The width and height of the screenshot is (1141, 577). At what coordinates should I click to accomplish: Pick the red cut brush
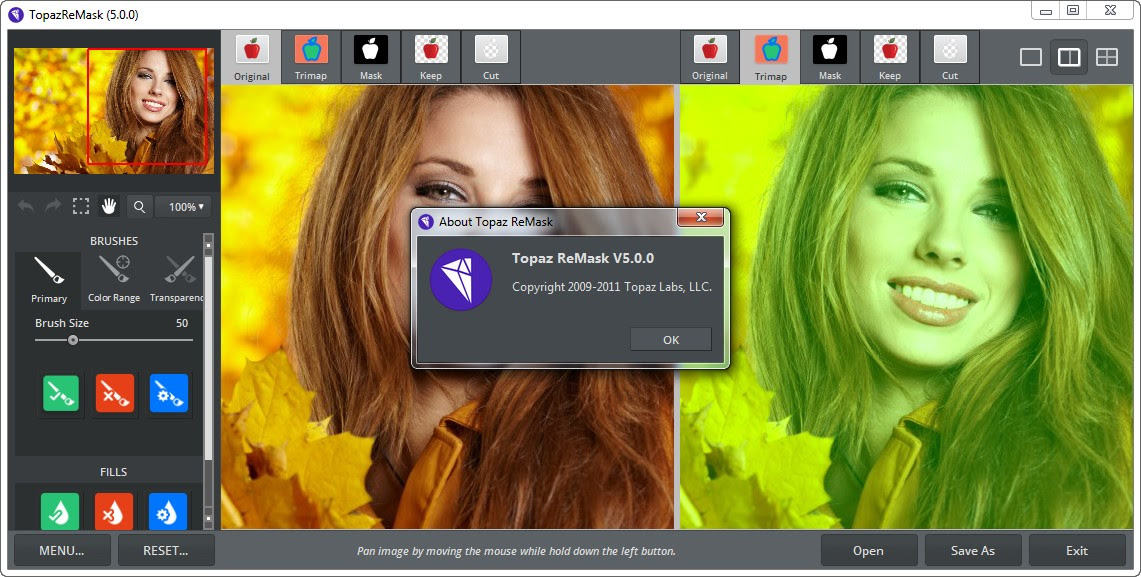(115, 393)
